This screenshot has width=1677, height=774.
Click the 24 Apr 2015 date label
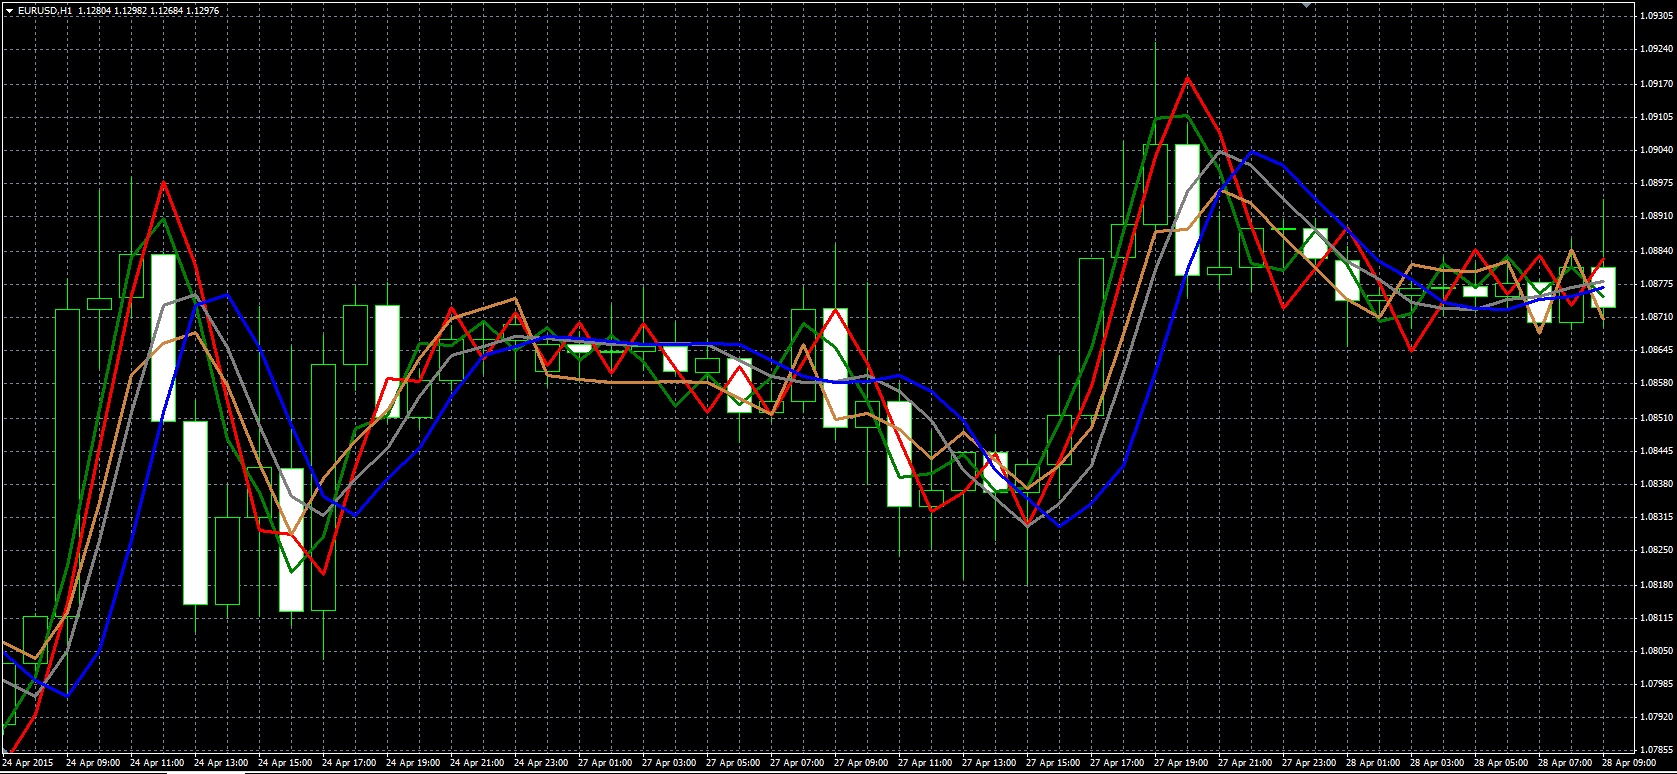28,763
